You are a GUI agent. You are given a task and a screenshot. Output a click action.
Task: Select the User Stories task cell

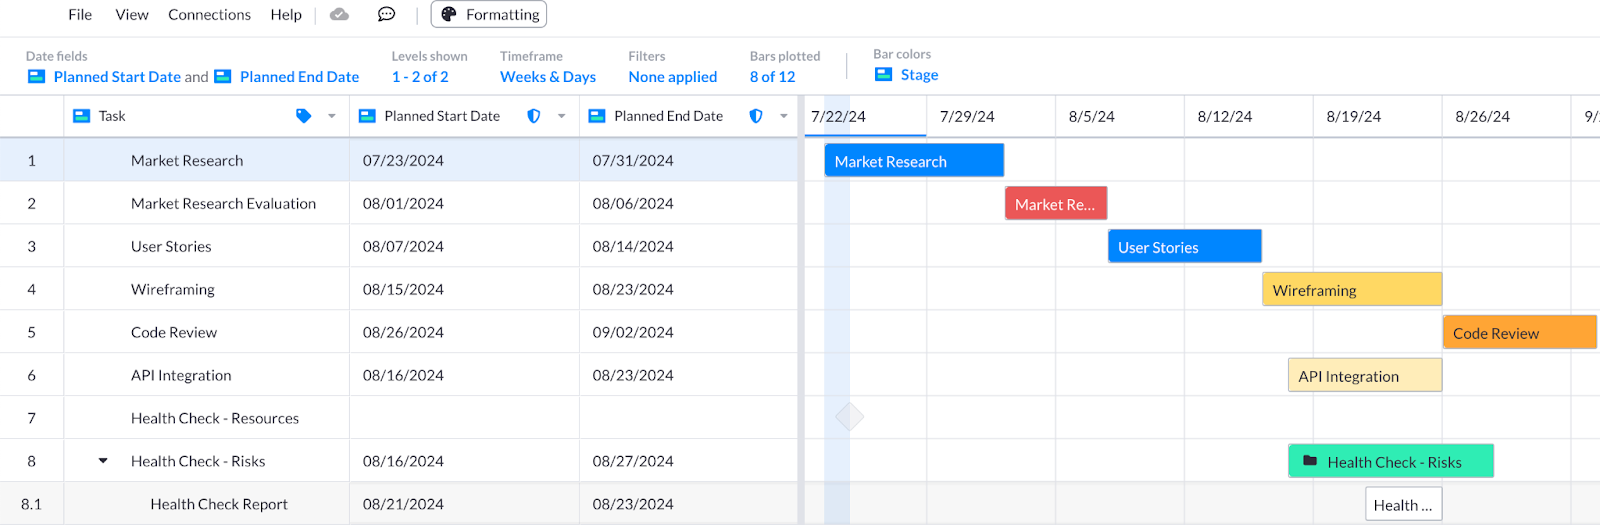click(x=207, y=246)
